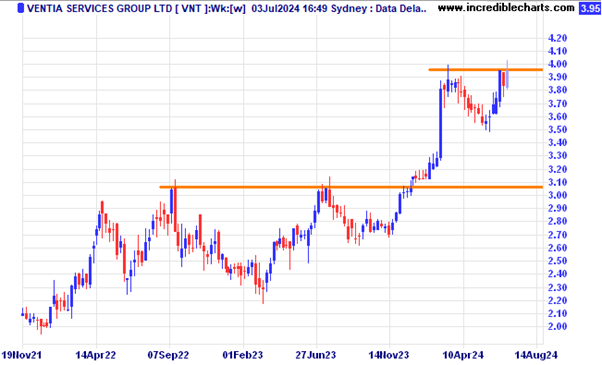This screenshot has height=365, width=602.
Task: Click the 4.10 price axis label
Action: (557, 51)
